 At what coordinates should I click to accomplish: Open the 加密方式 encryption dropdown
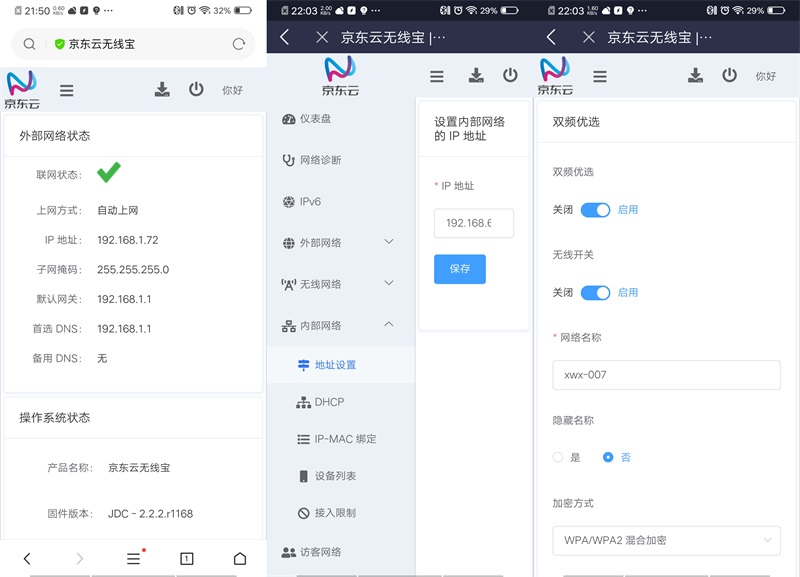pos(665,540)
